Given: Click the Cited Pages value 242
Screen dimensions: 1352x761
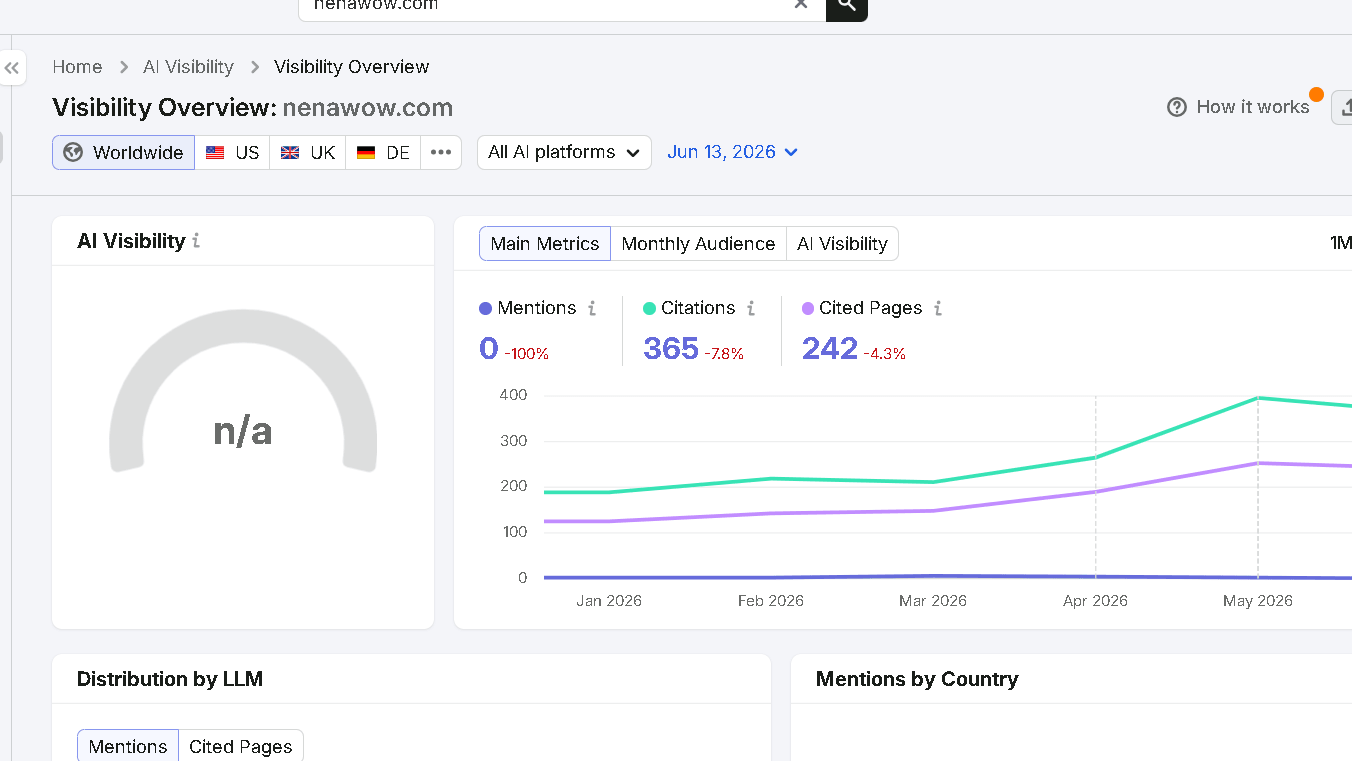Looking at the screenshot, I should (x=830, y=348).
